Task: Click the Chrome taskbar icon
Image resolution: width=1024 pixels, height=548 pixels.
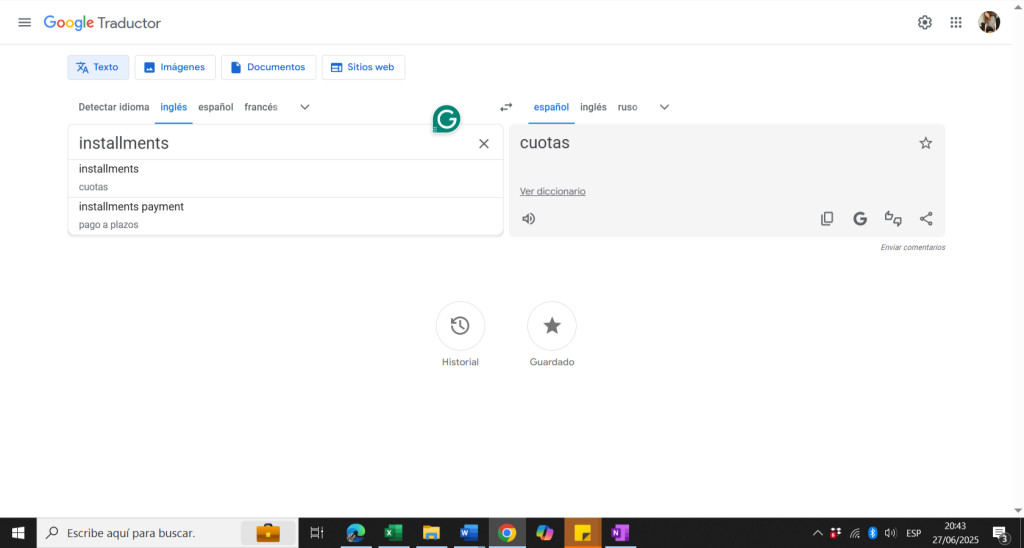Action: [507, 533]
